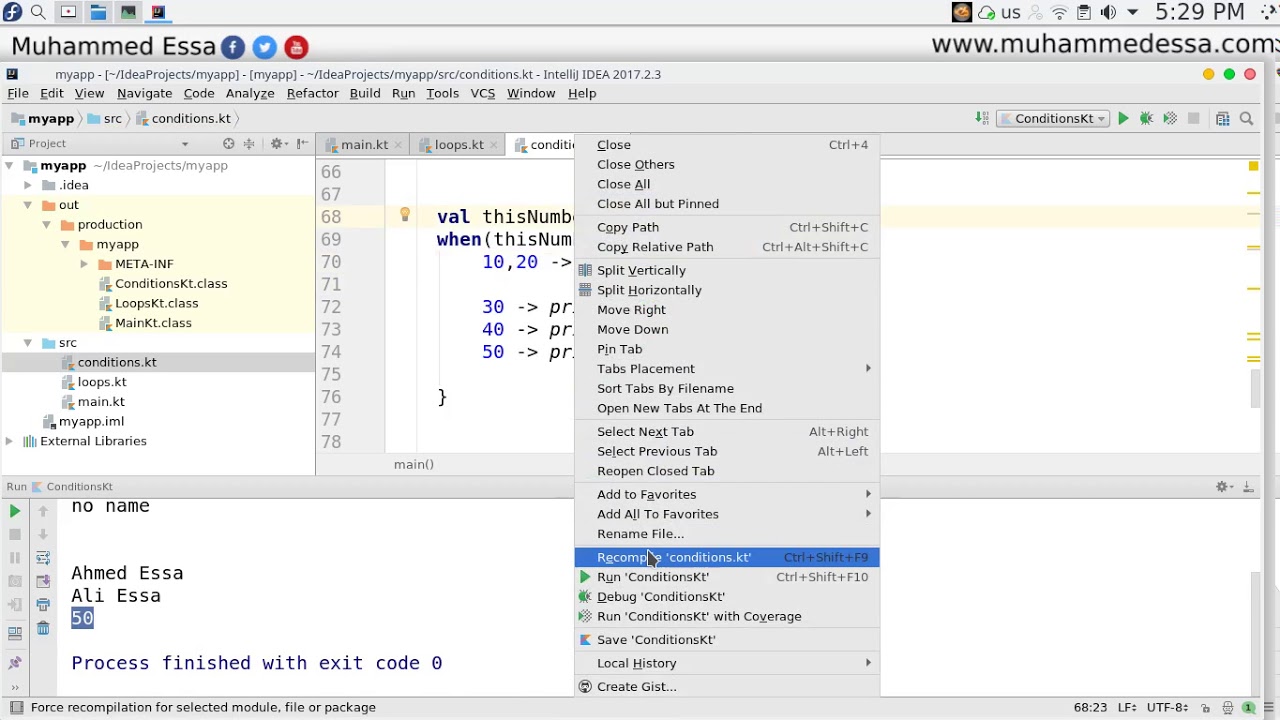
Task: Open Run panel settings gear
Action: [x=1223, y=487]
